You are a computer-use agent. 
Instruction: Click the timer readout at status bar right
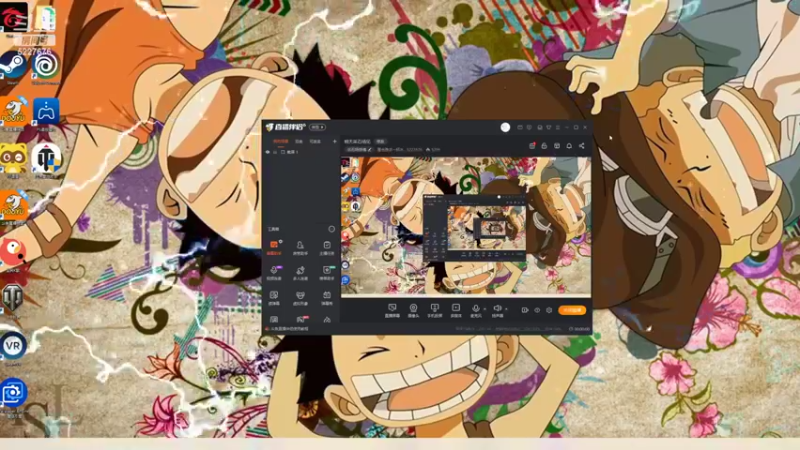click(580, 329)
